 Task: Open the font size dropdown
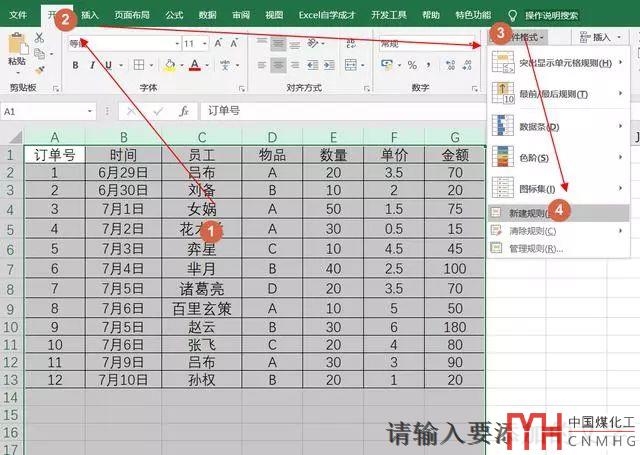(204, 44)
